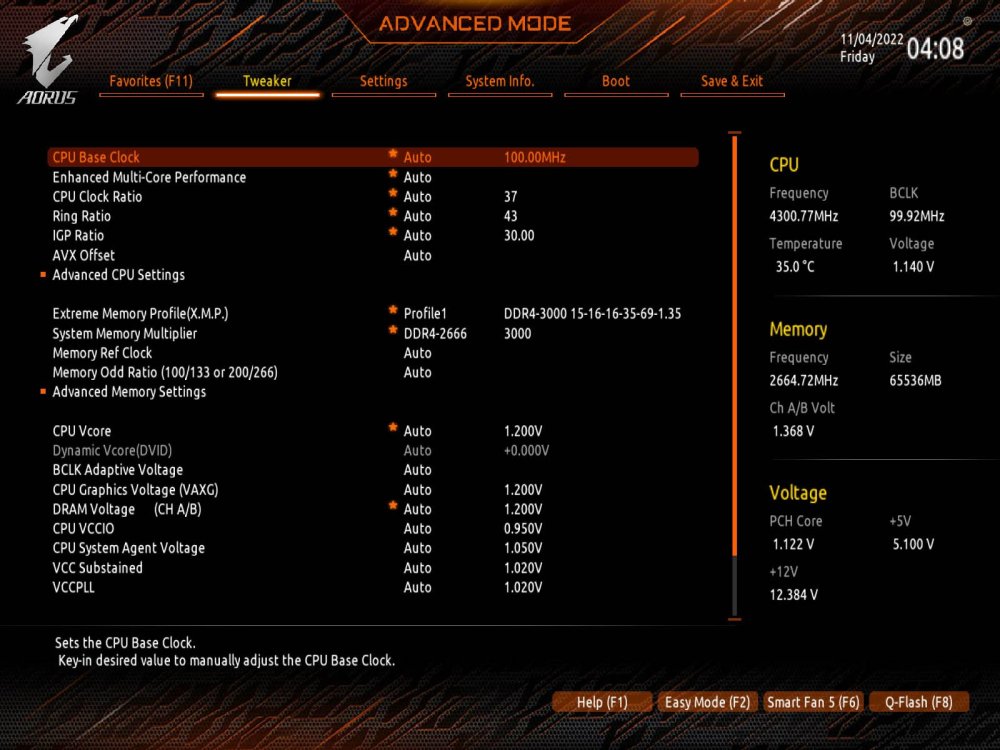Select the IGP Ratio label
Viewport: 1000px width, 750px height.
[78, 236]
